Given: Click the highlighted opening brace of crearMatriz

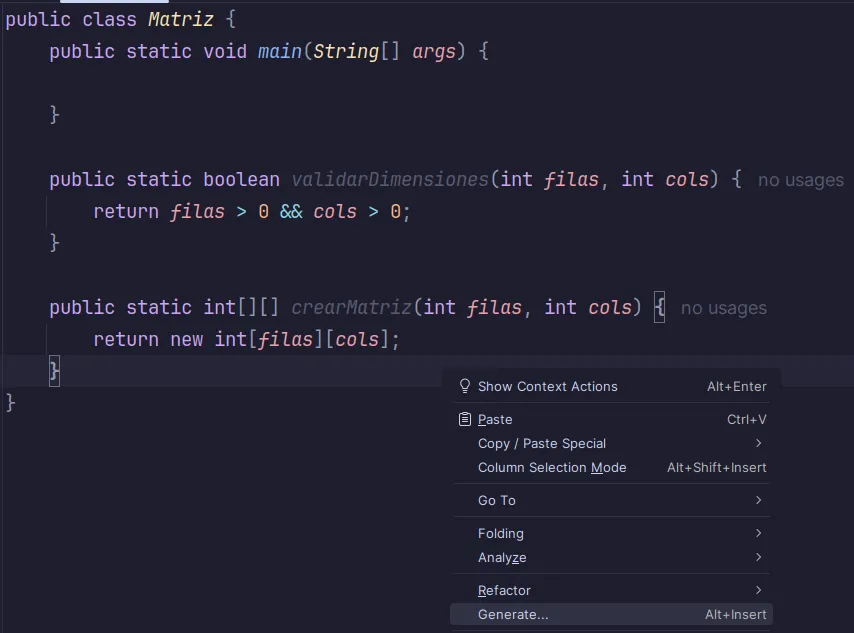Looking at the screenshot, I should (x=660, y=308).
